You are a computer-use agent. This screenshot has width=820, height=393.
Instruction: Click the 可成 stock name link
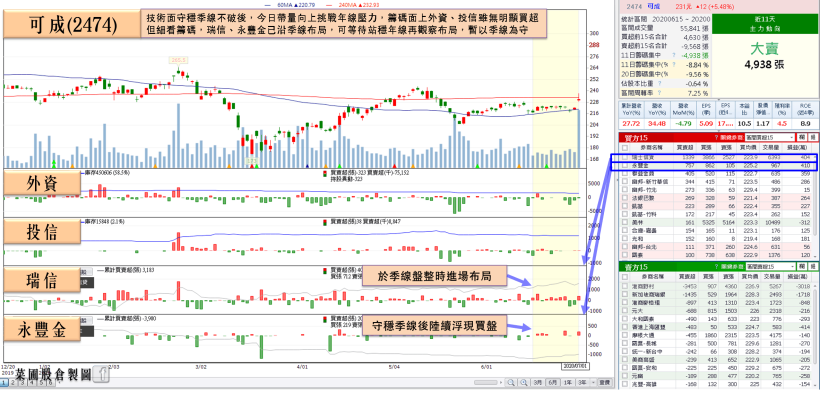click(653, 6)
